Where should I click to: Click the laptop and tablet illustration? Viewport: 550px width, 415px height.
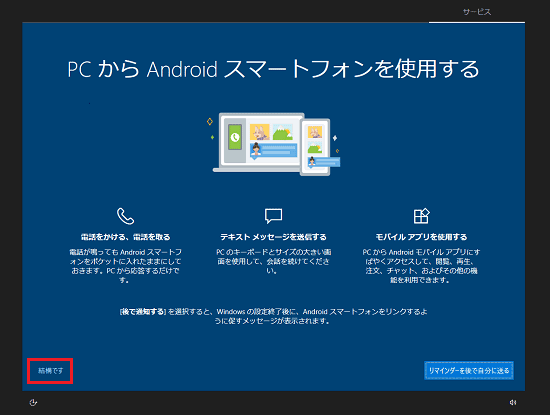coord(275,144)
